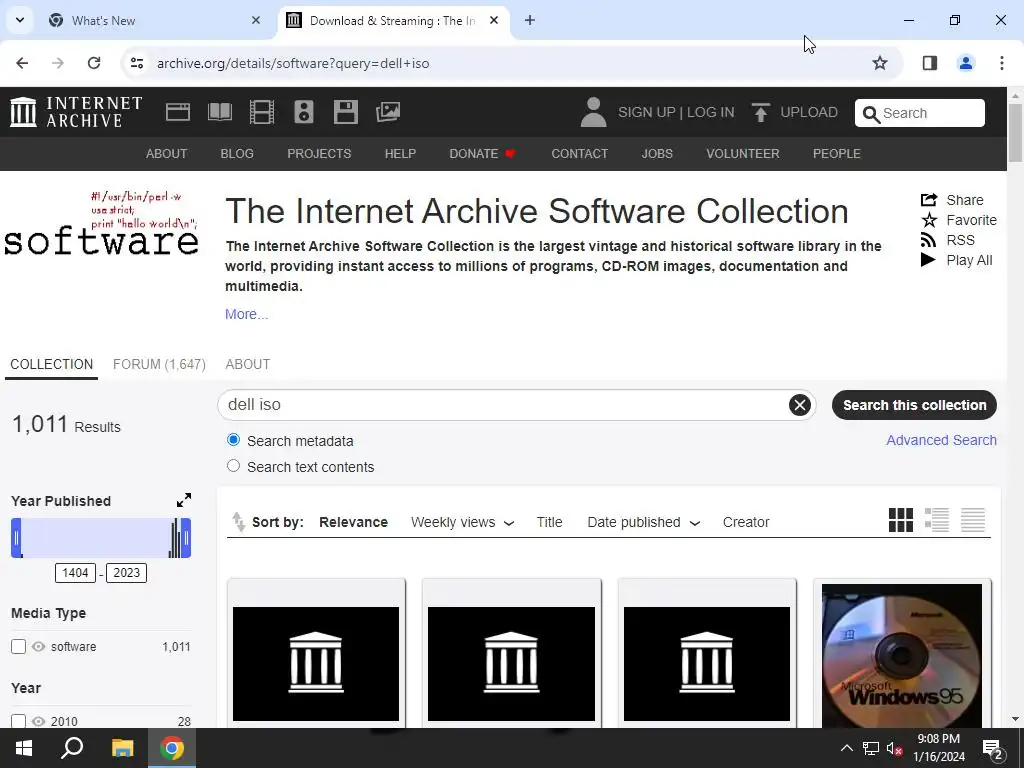Image resolution: width=1024 pixels, height=768 pixels.
Task: Expand the Year Published histogram
Action: pyautogui.click(x=184, y=500)
